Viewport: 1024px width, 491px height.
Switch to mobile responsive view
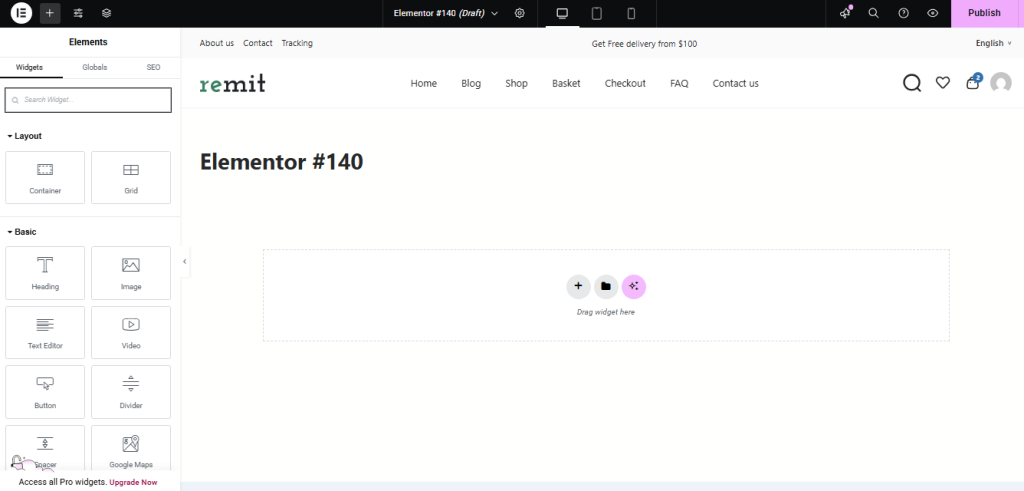[x=631, y=13]
